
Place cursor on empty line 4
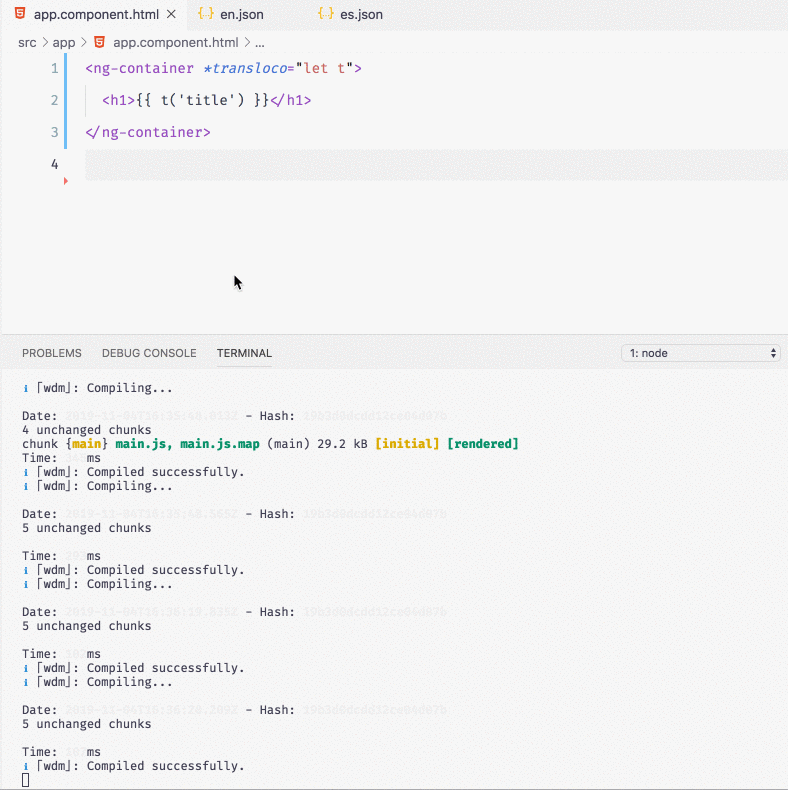(436, 164)
